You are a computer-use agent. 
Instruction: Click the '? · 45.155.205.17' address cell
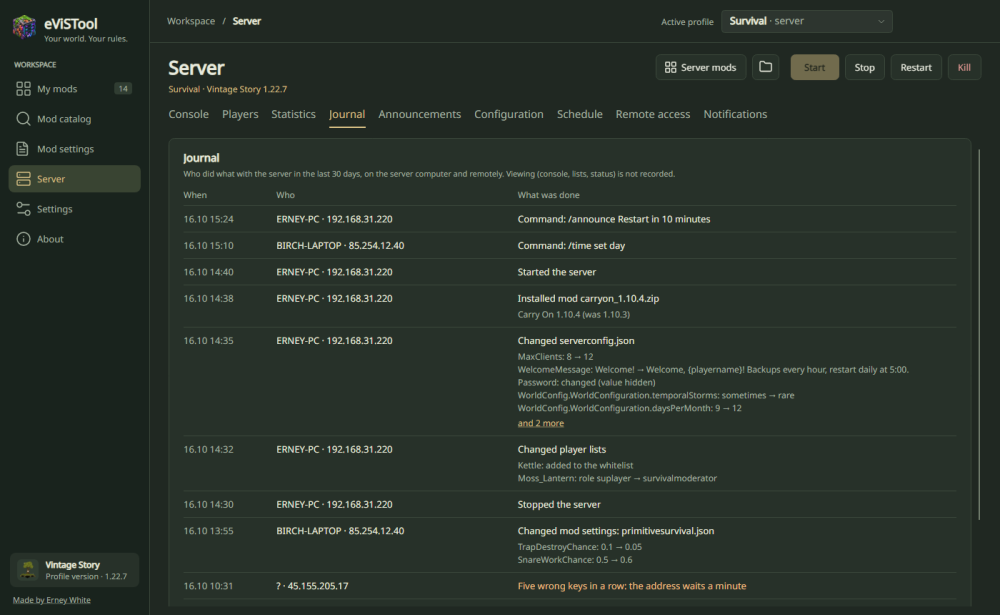pos(312,586)
